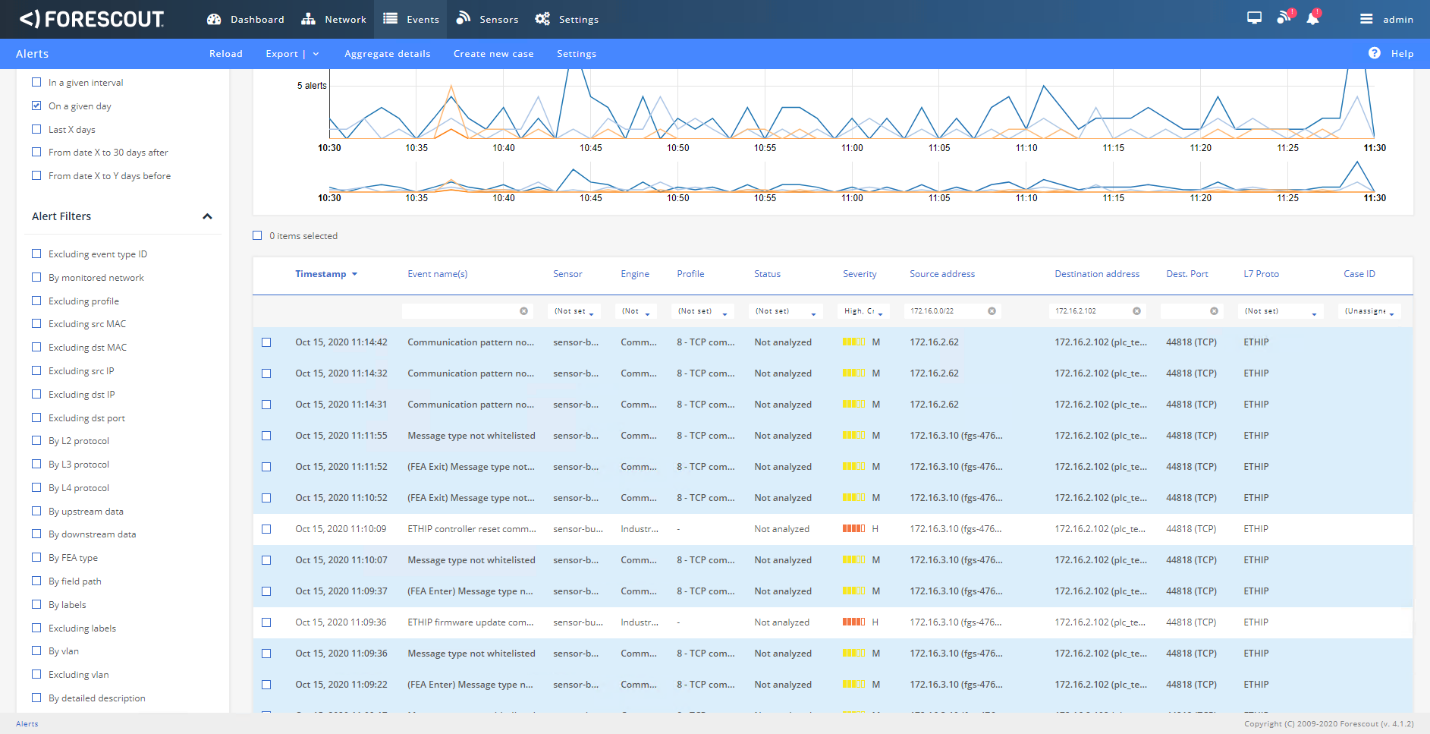Open the Events menu
The image size is (1430, 734).
coord(411,19)
